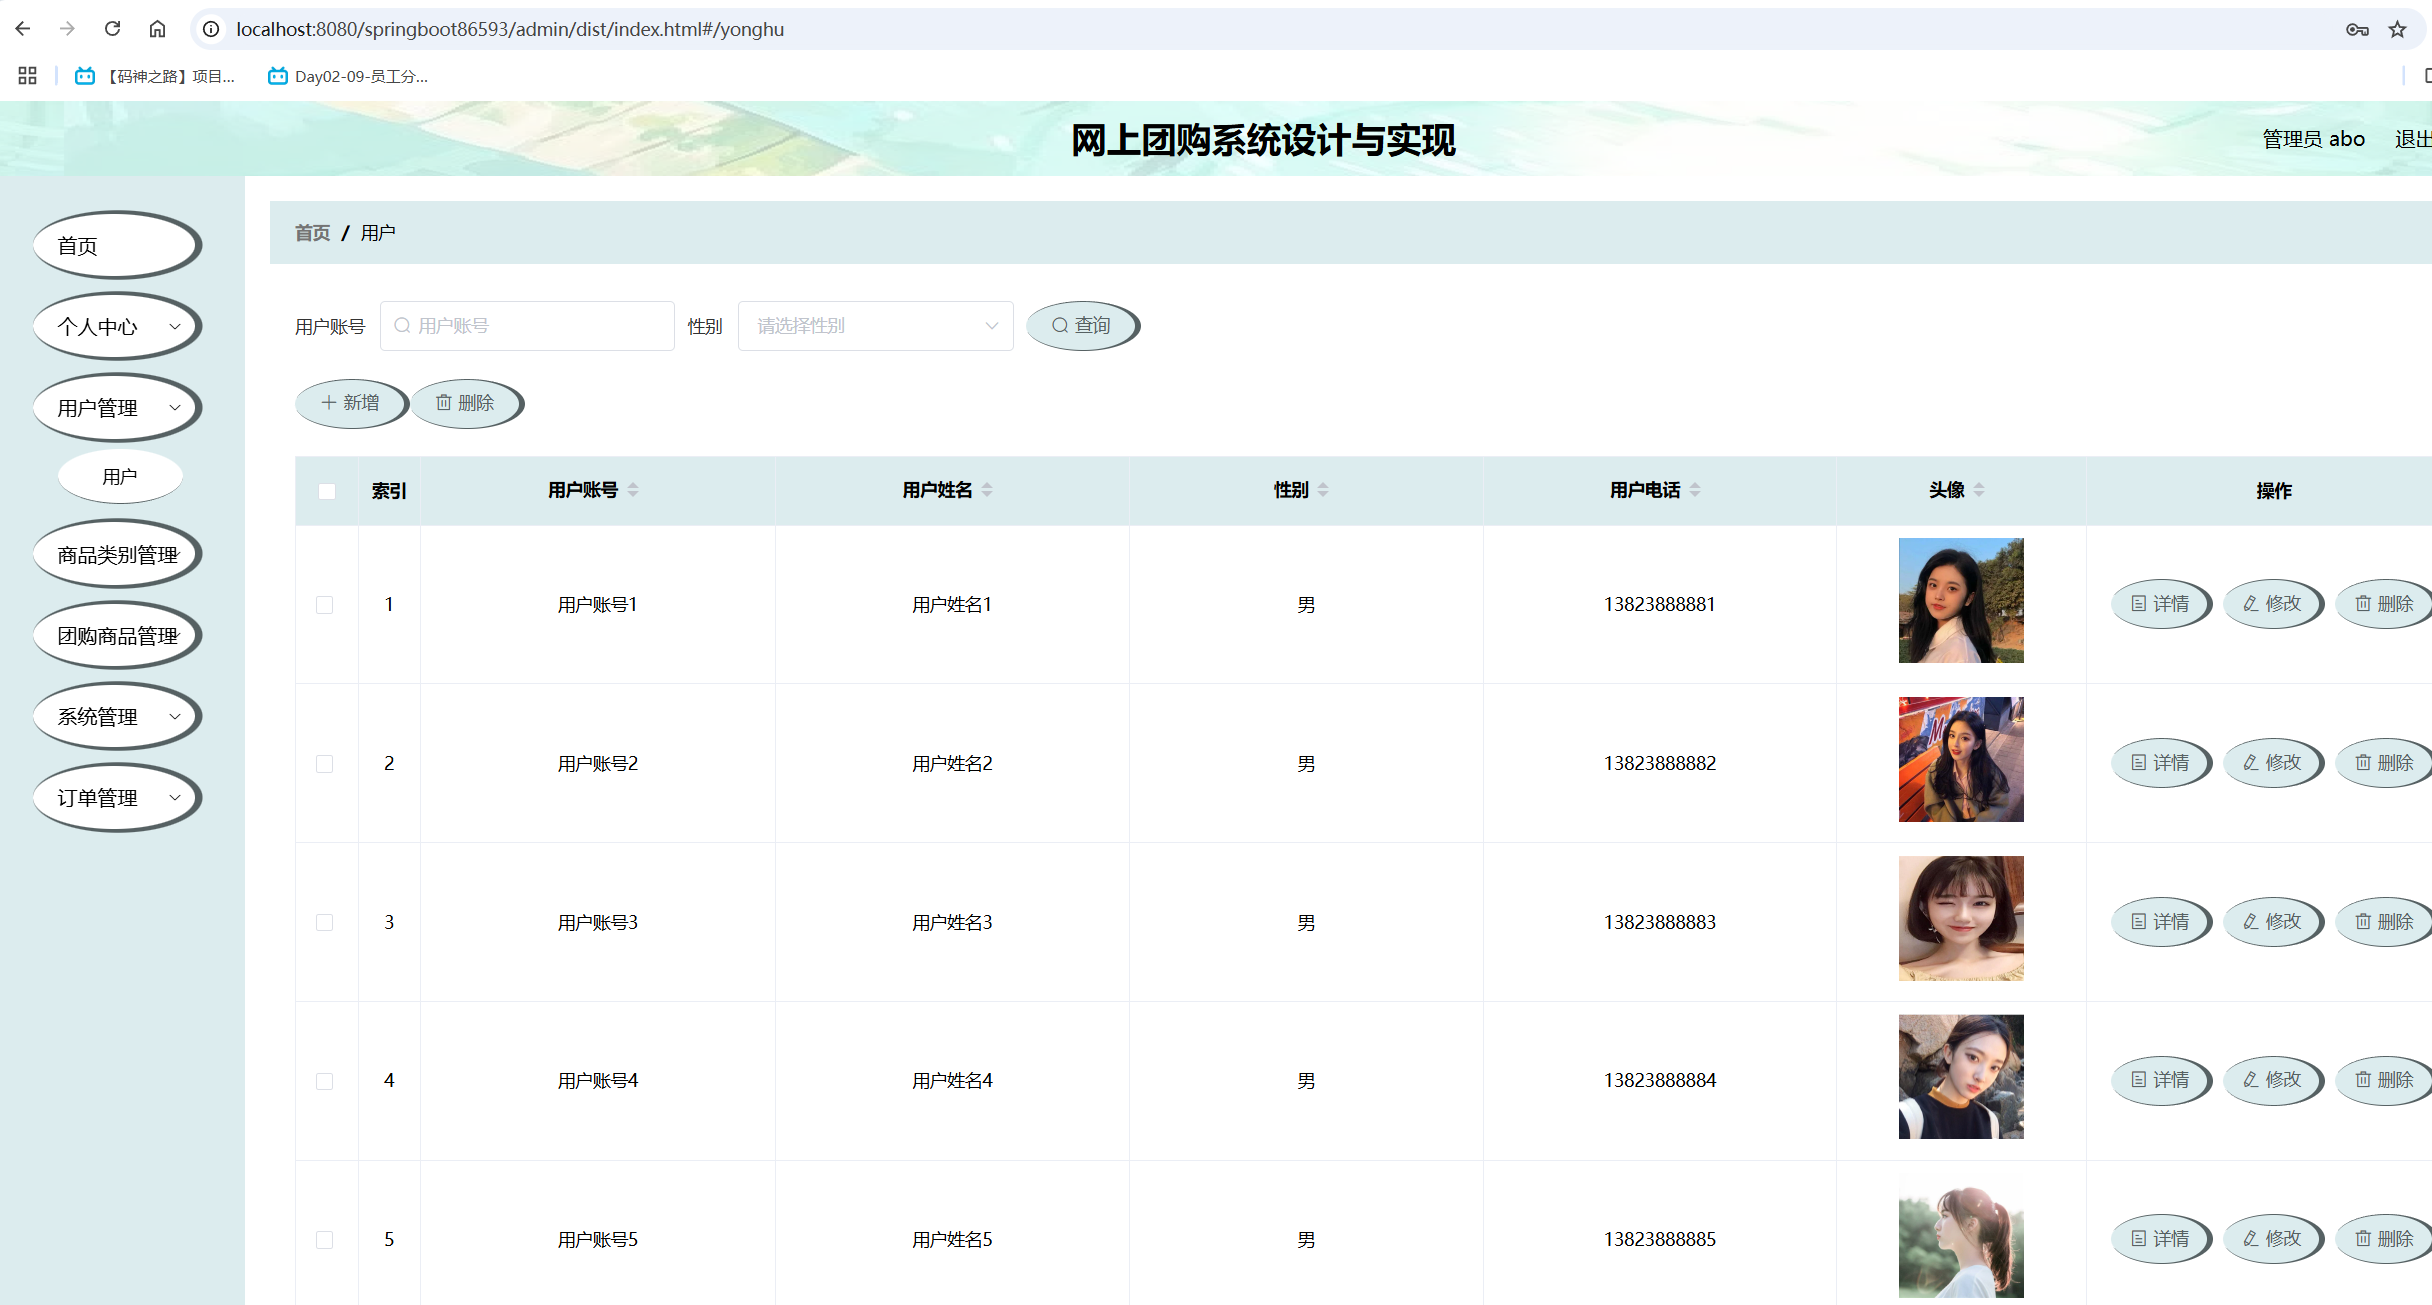Screen dimensions: 2432x1305
Task: Open the password key icon in address bar
Action: pos(2357,29)
